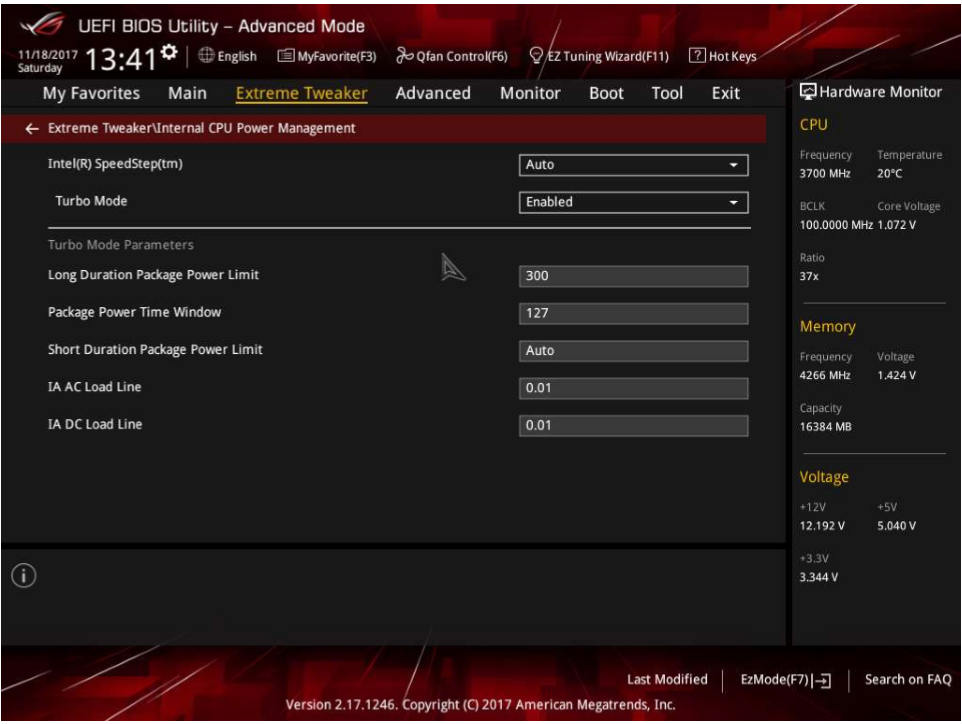Open MyFavorite(F3)
The width and height of the screenshot is (962, 724).
(336, 56)
